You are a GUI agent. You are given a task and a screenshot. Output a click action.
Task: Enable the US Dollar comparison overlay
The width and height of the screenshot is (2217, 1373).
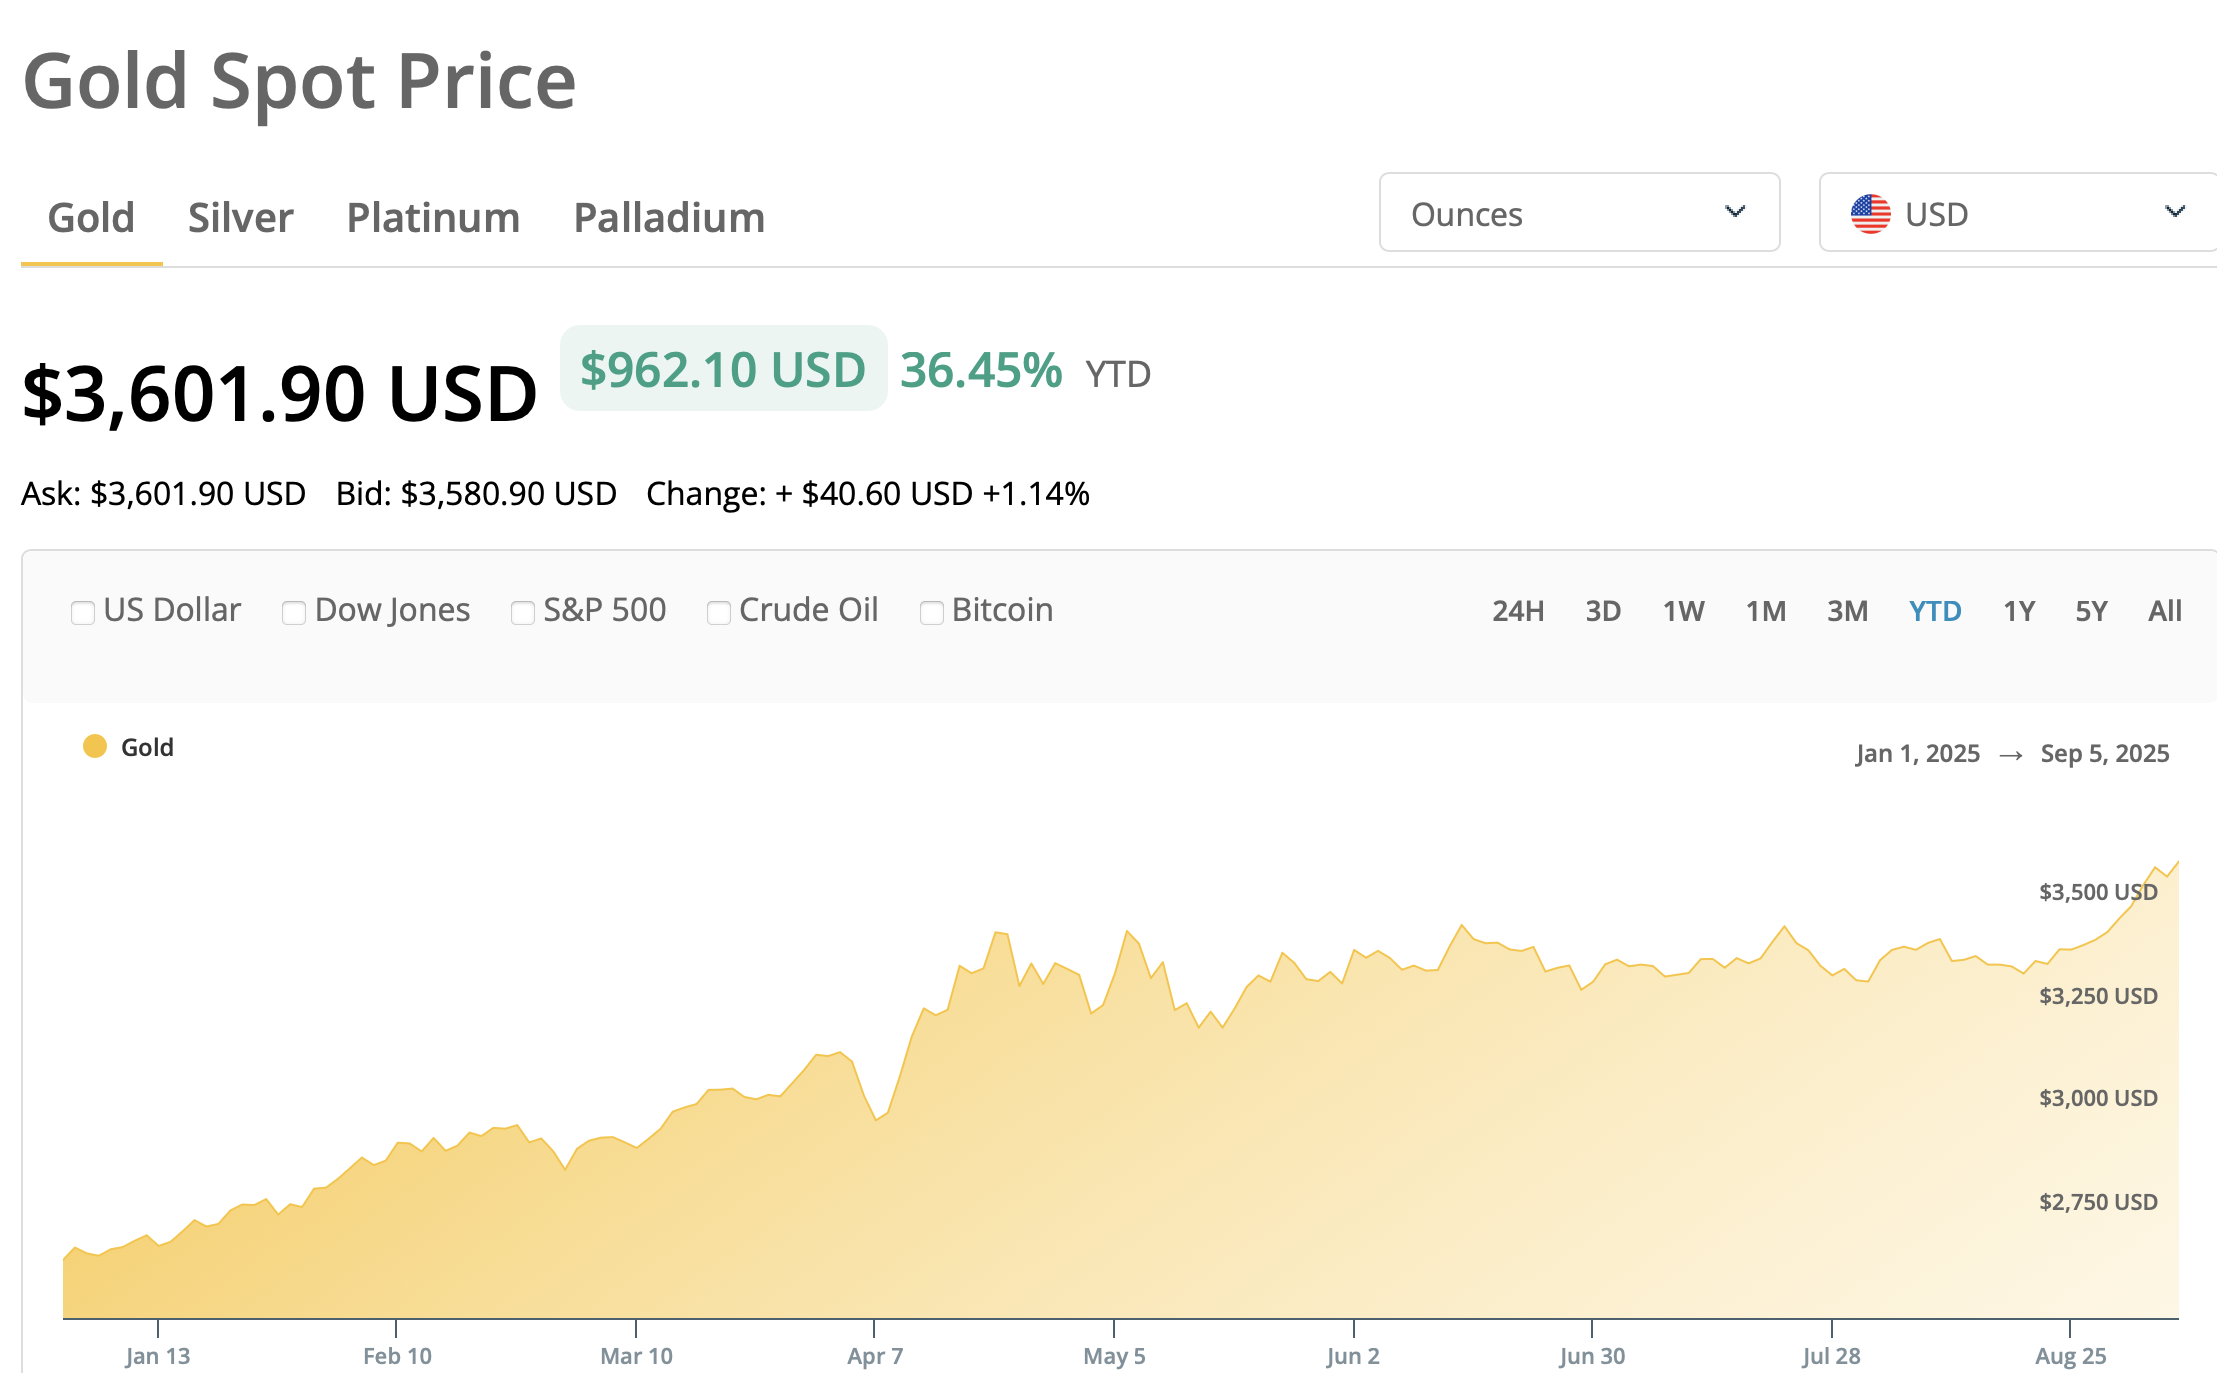(x=83, y=611)
